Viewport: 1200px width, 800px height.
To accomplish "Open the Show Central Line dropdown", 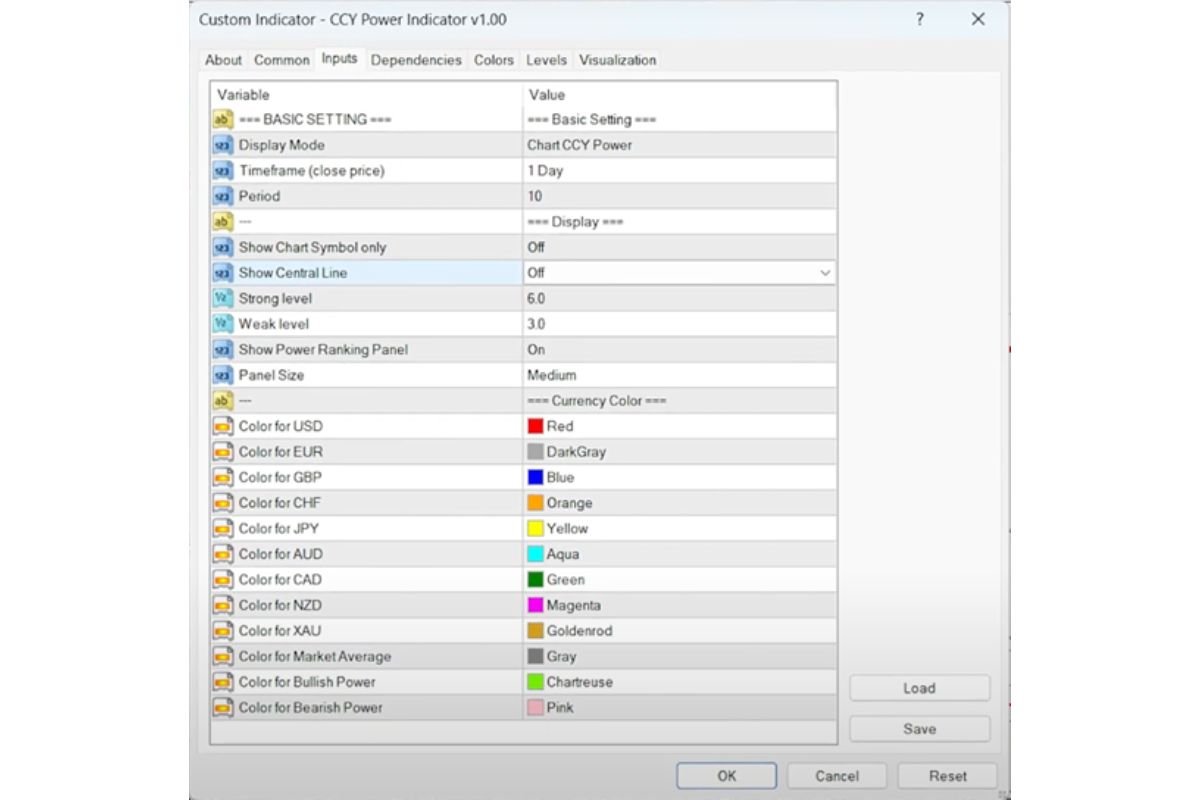I will [x=826, y=272].
